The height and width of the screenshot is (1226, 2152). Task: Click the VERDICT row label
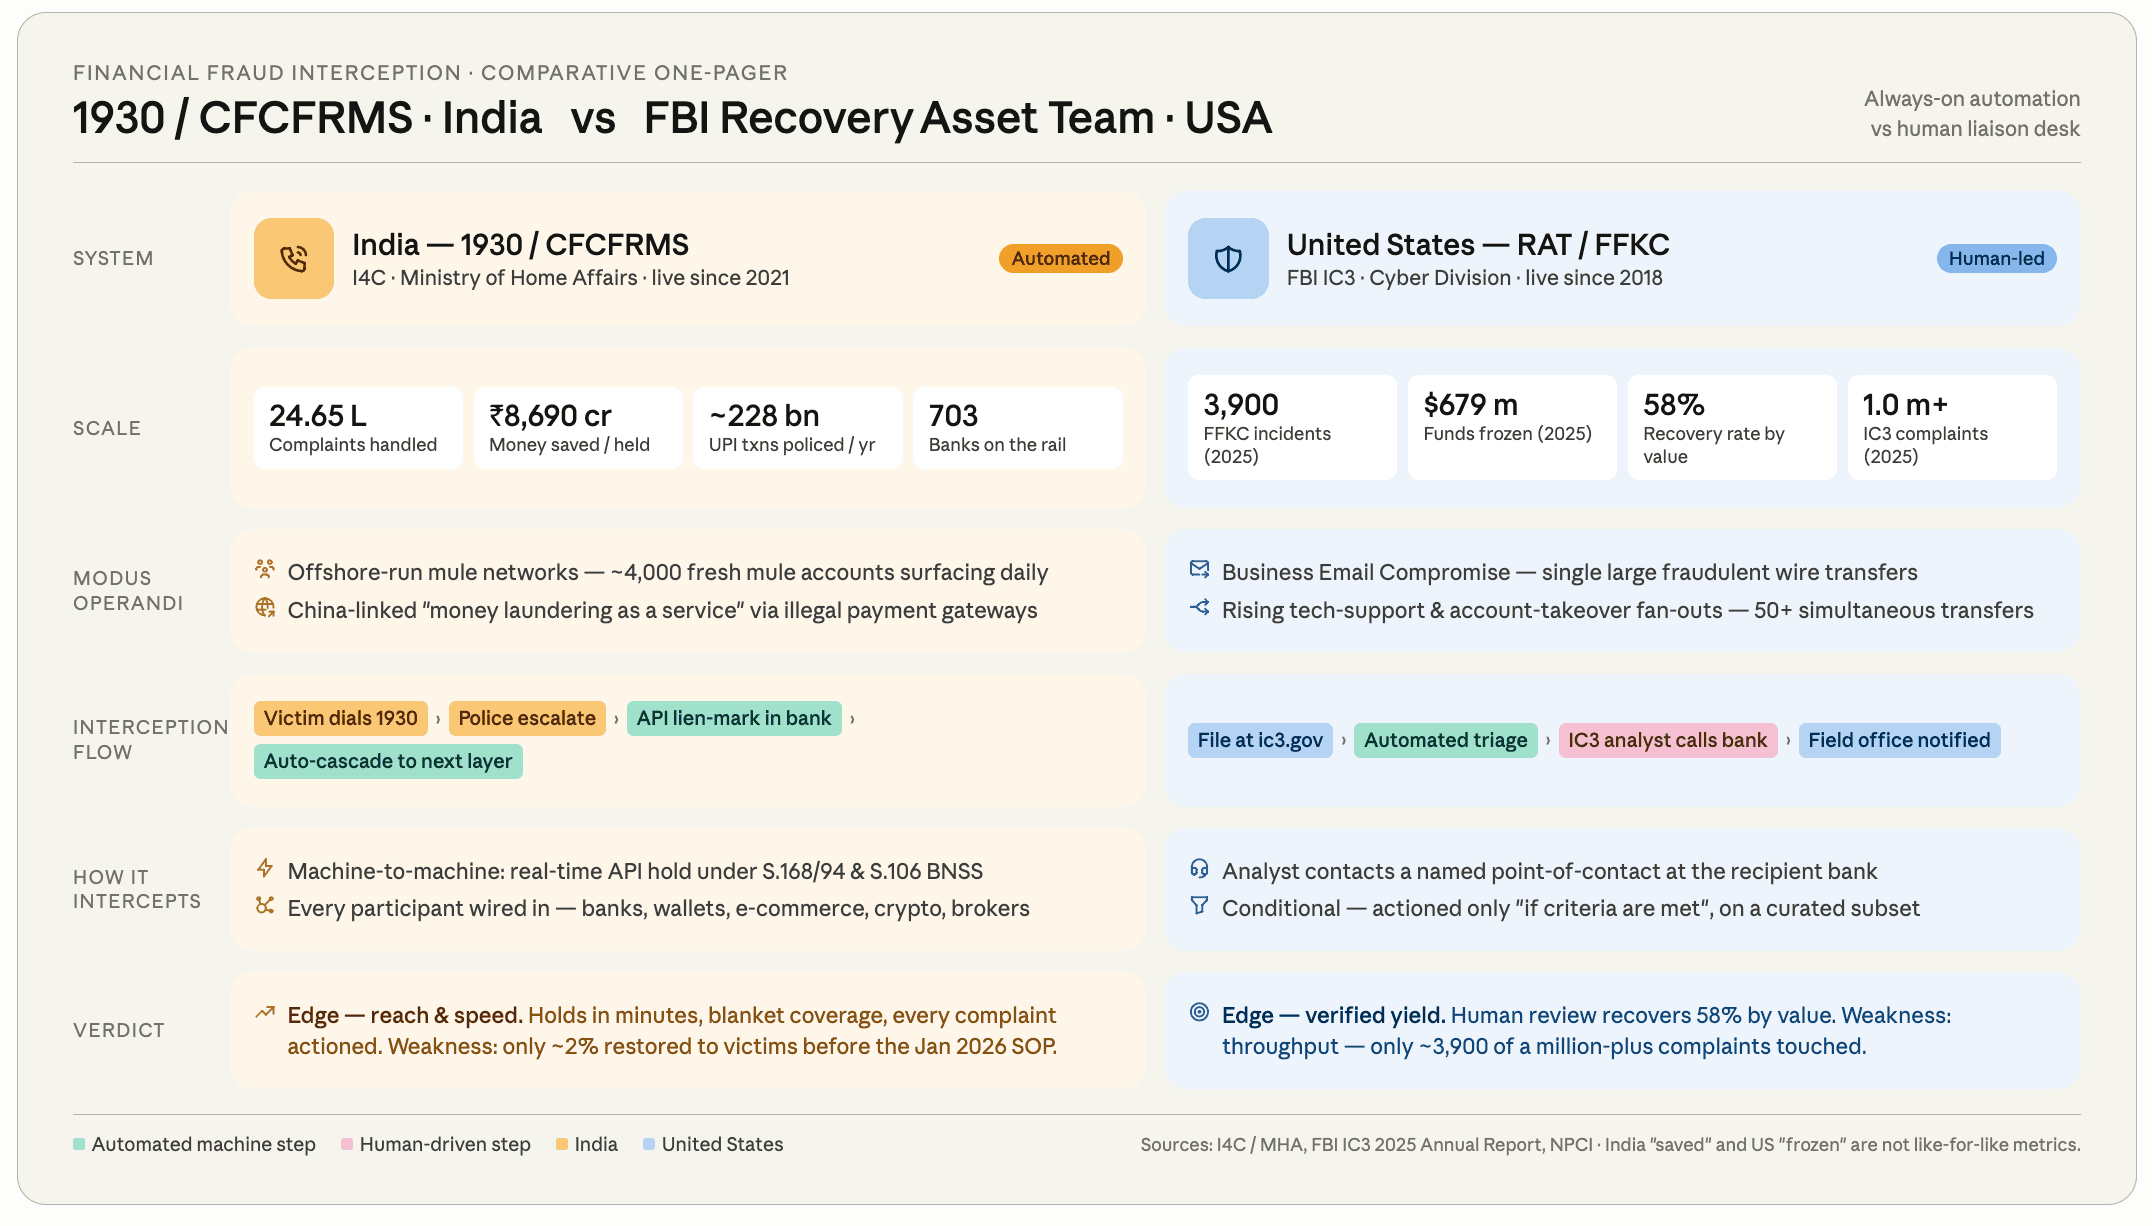point(118,1030)
